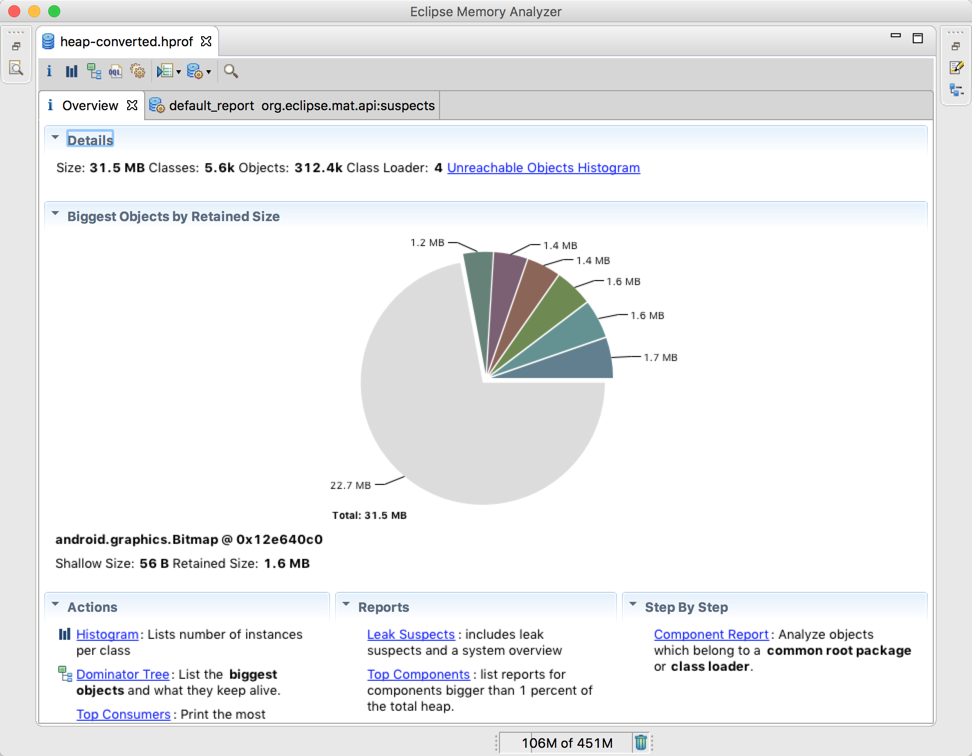This screenshot has width=972, height=756.
Task: Open the Dominator Tree link
Action: click(x=123, y=674)
